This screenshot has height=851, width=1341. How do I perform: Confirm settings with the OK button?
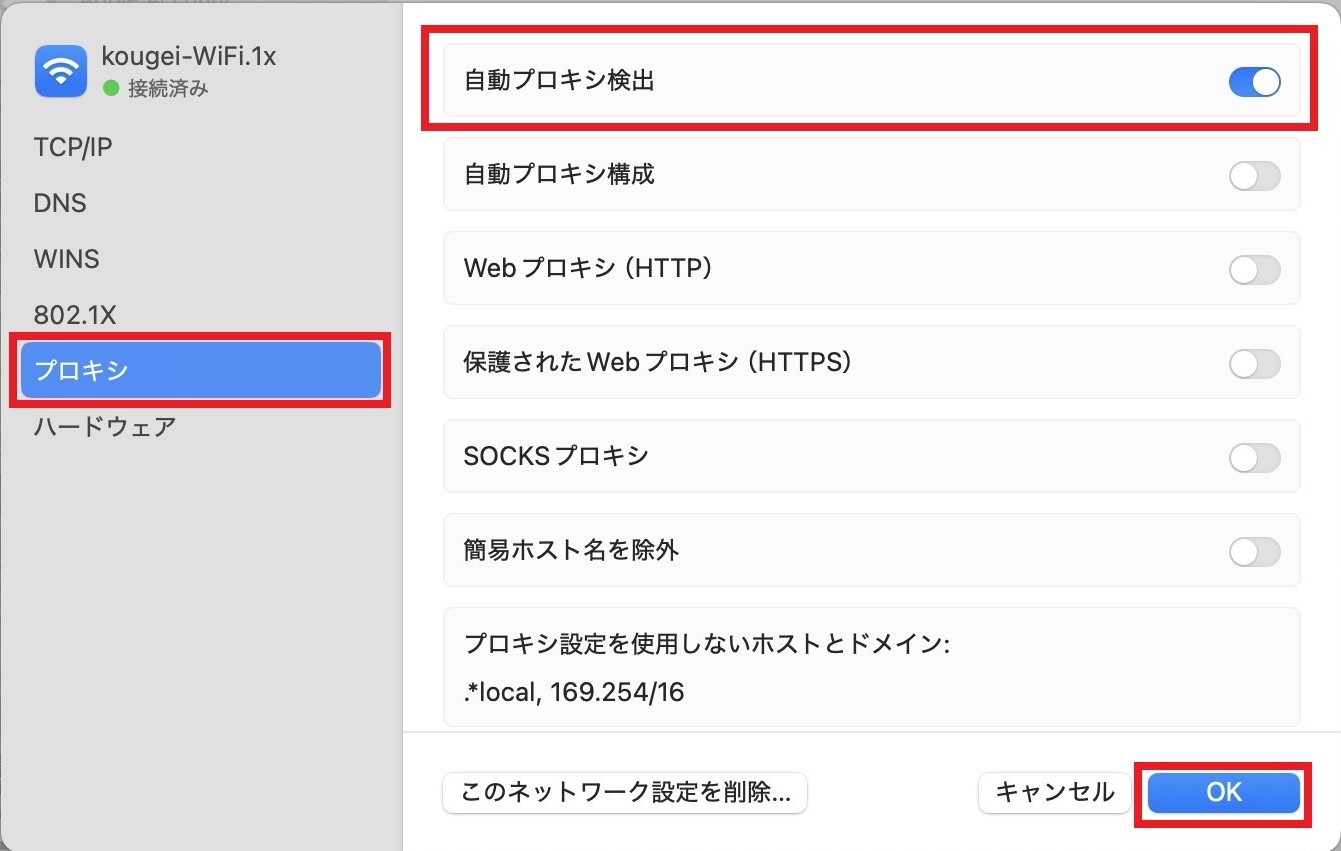(x=1224, y=793)
